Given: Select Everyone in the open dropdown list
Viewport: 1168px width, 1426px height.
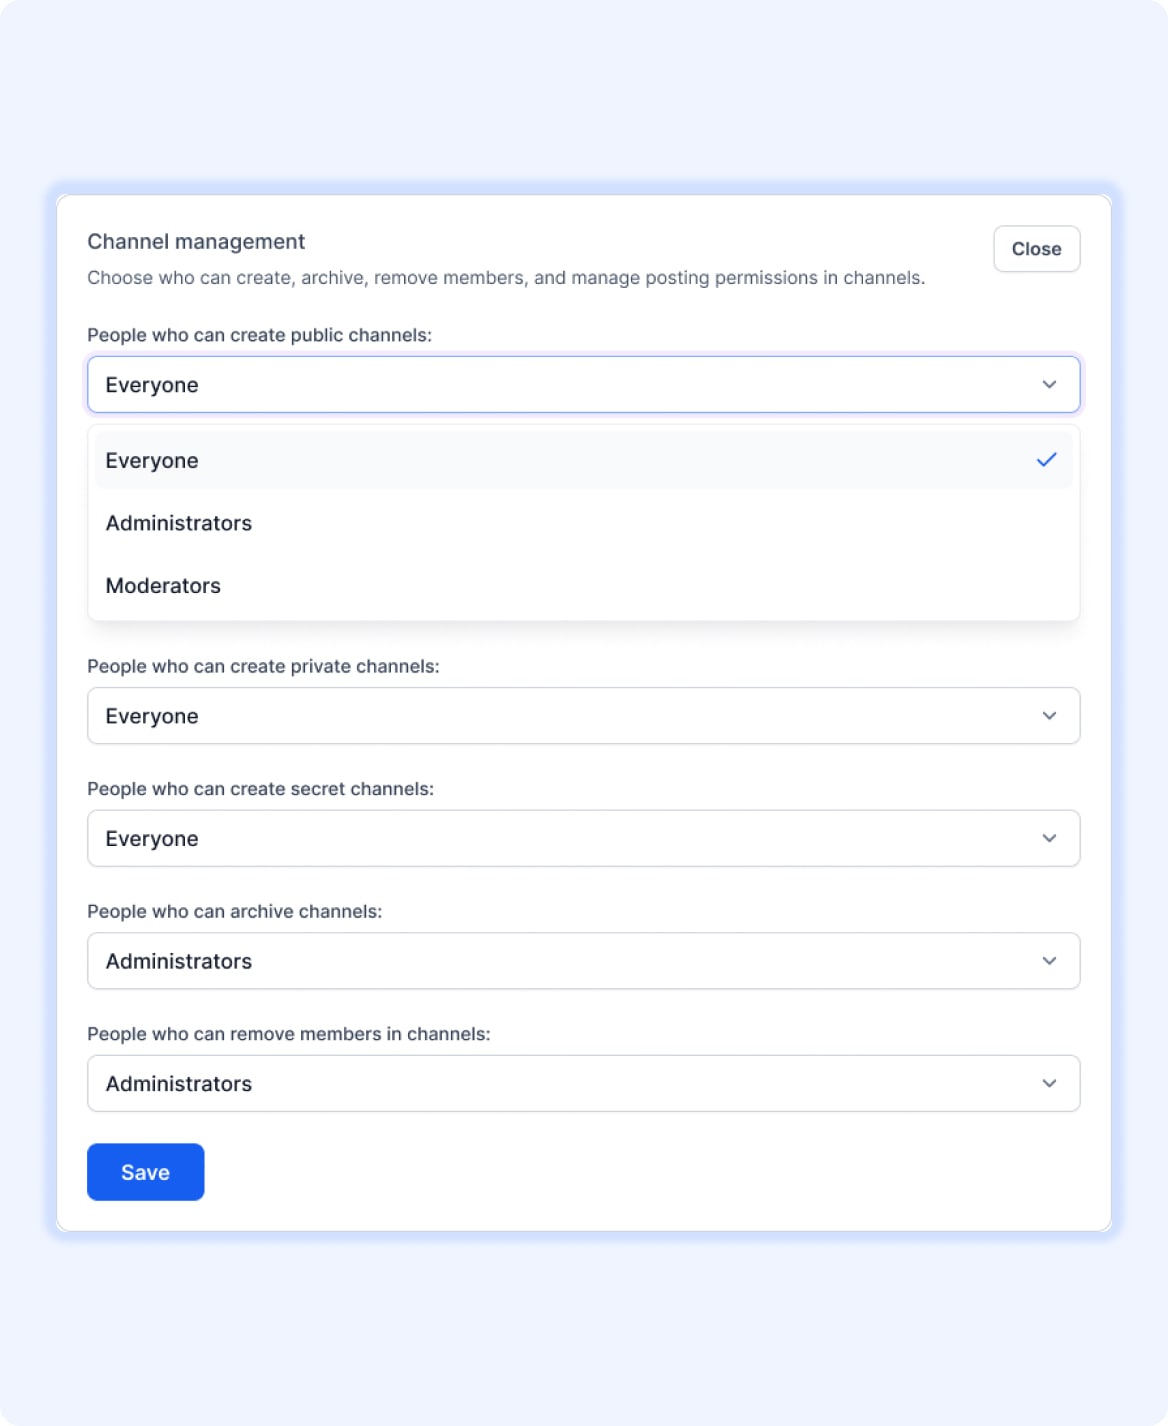Looking at the screenshot, I should click(x=152, y=460).
